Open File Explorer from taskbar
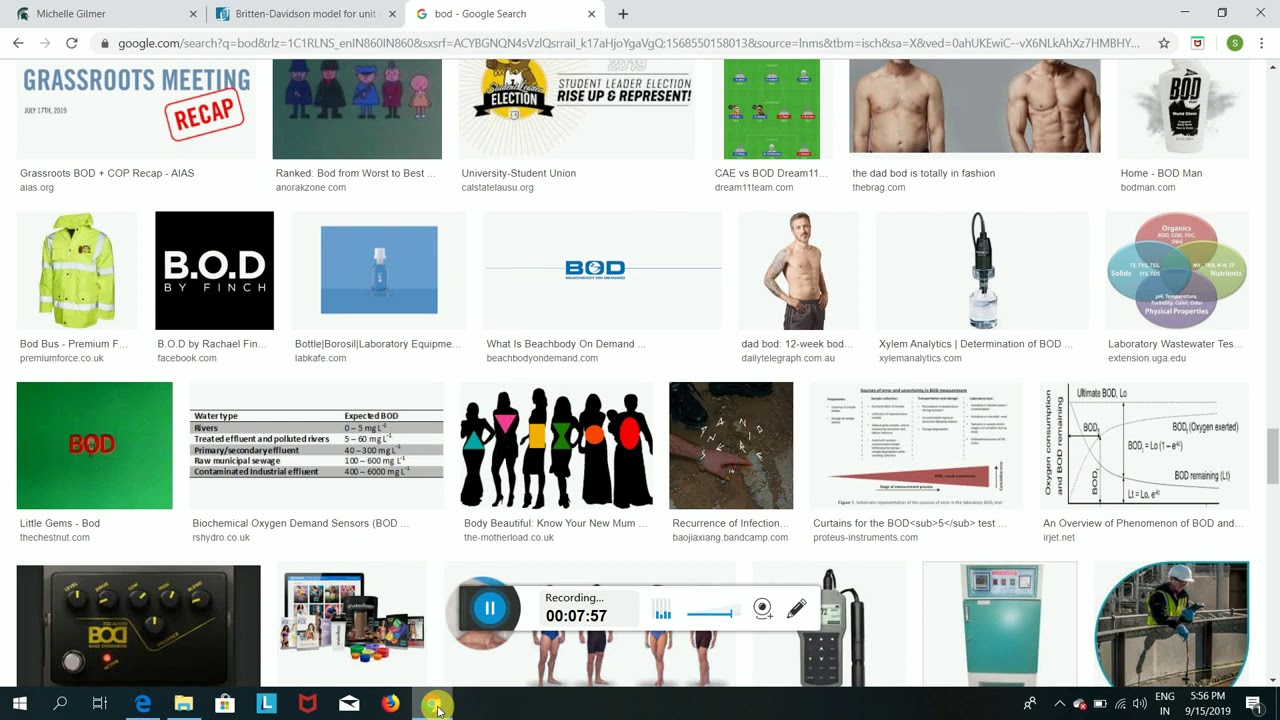Image resolution: width=1280 pixels, height=720 pixels. pyautogui.click(x=184, y=704)
